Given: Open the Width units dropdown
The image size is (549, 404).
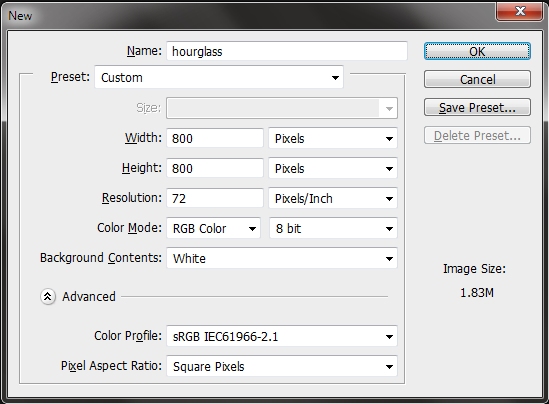Looking at the screenshot, I should [x=333, y=138].
